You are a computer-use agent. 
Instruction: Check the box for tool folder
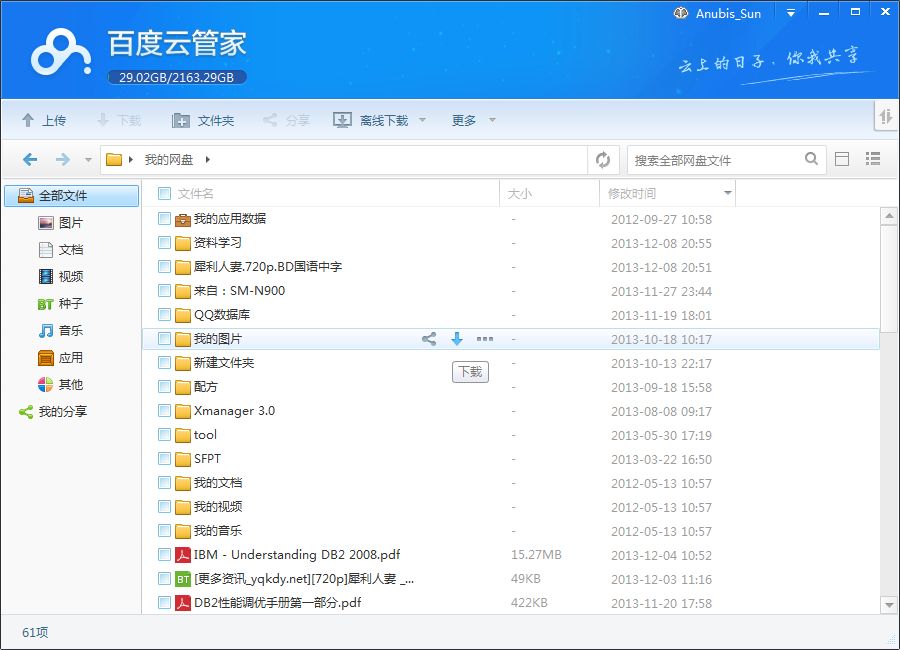pos(164,435)
